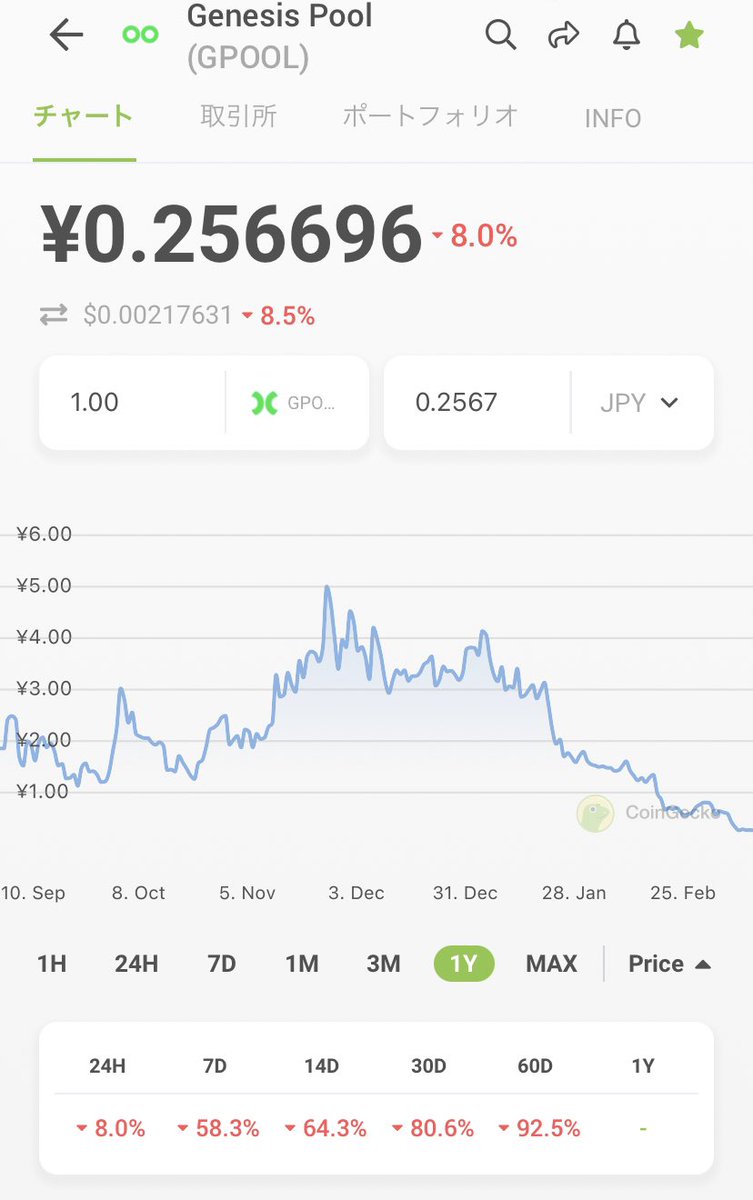753x1200 pixels.
Task: Tap the Genesis Pool (GPOOL) title
Action: 280,36
